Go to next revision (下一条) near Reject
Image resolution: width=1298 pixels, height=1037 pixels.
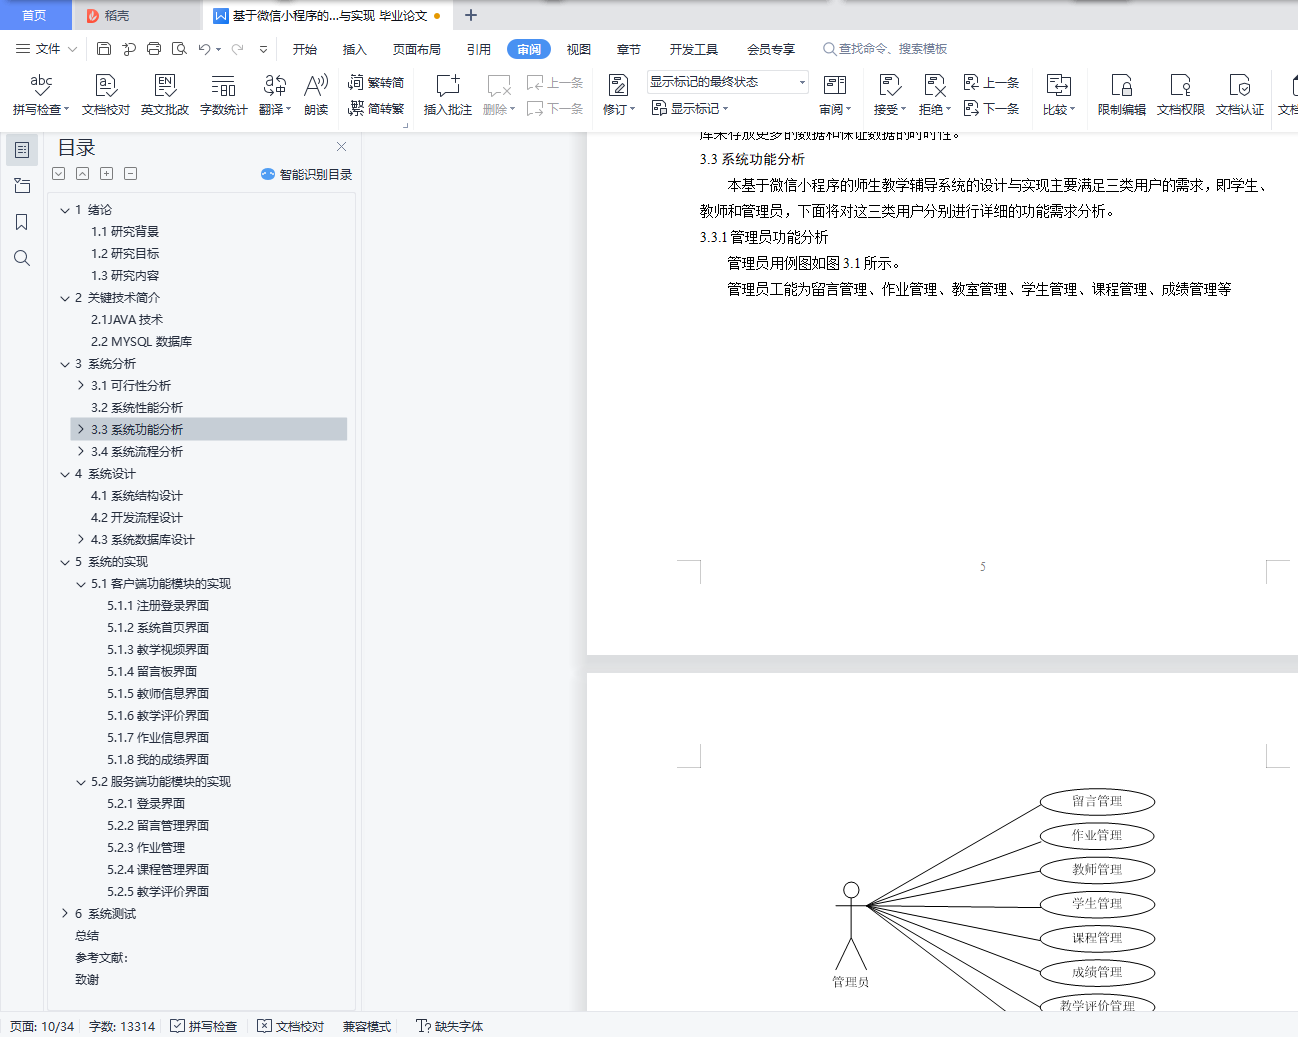click(991, 108)
